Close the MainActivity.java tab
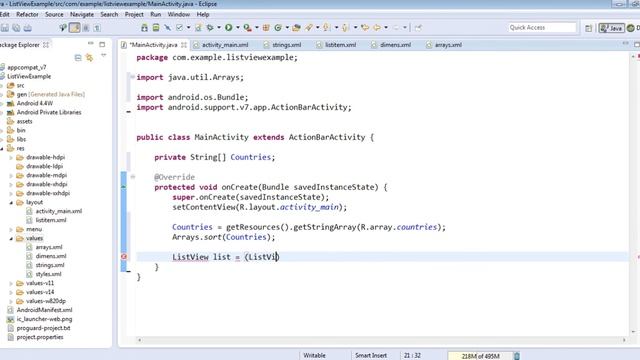 click(184, 45)
